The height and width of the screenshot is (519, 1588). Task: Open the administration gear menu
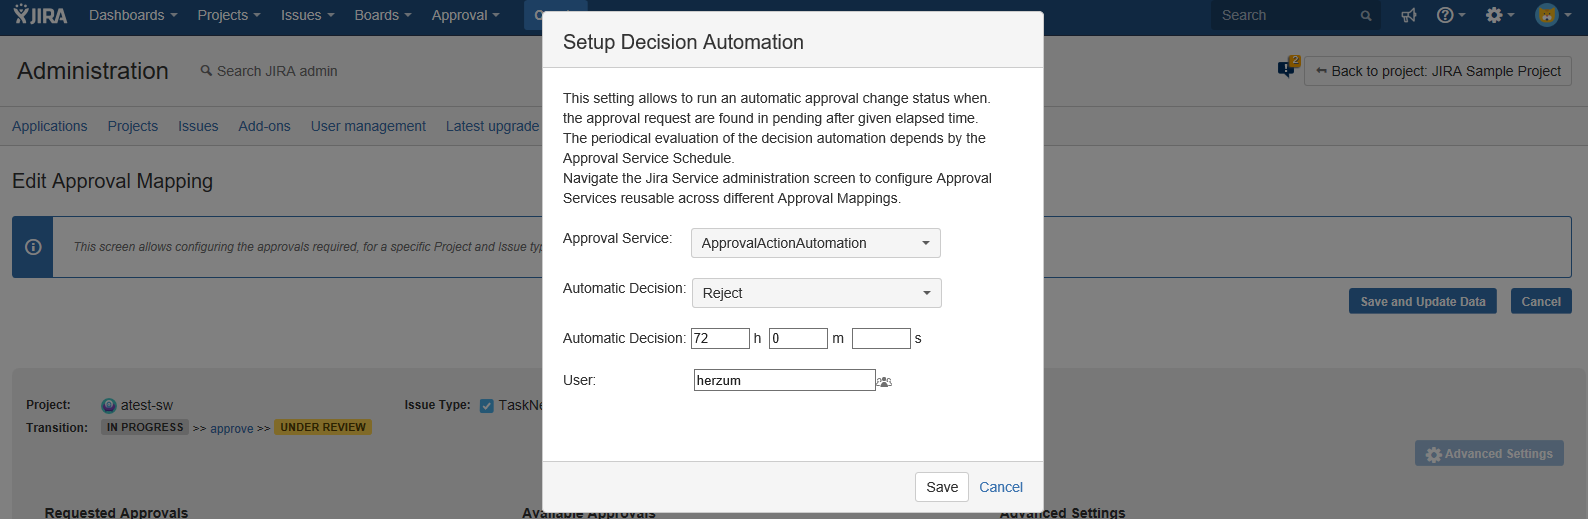point(1499,15)
